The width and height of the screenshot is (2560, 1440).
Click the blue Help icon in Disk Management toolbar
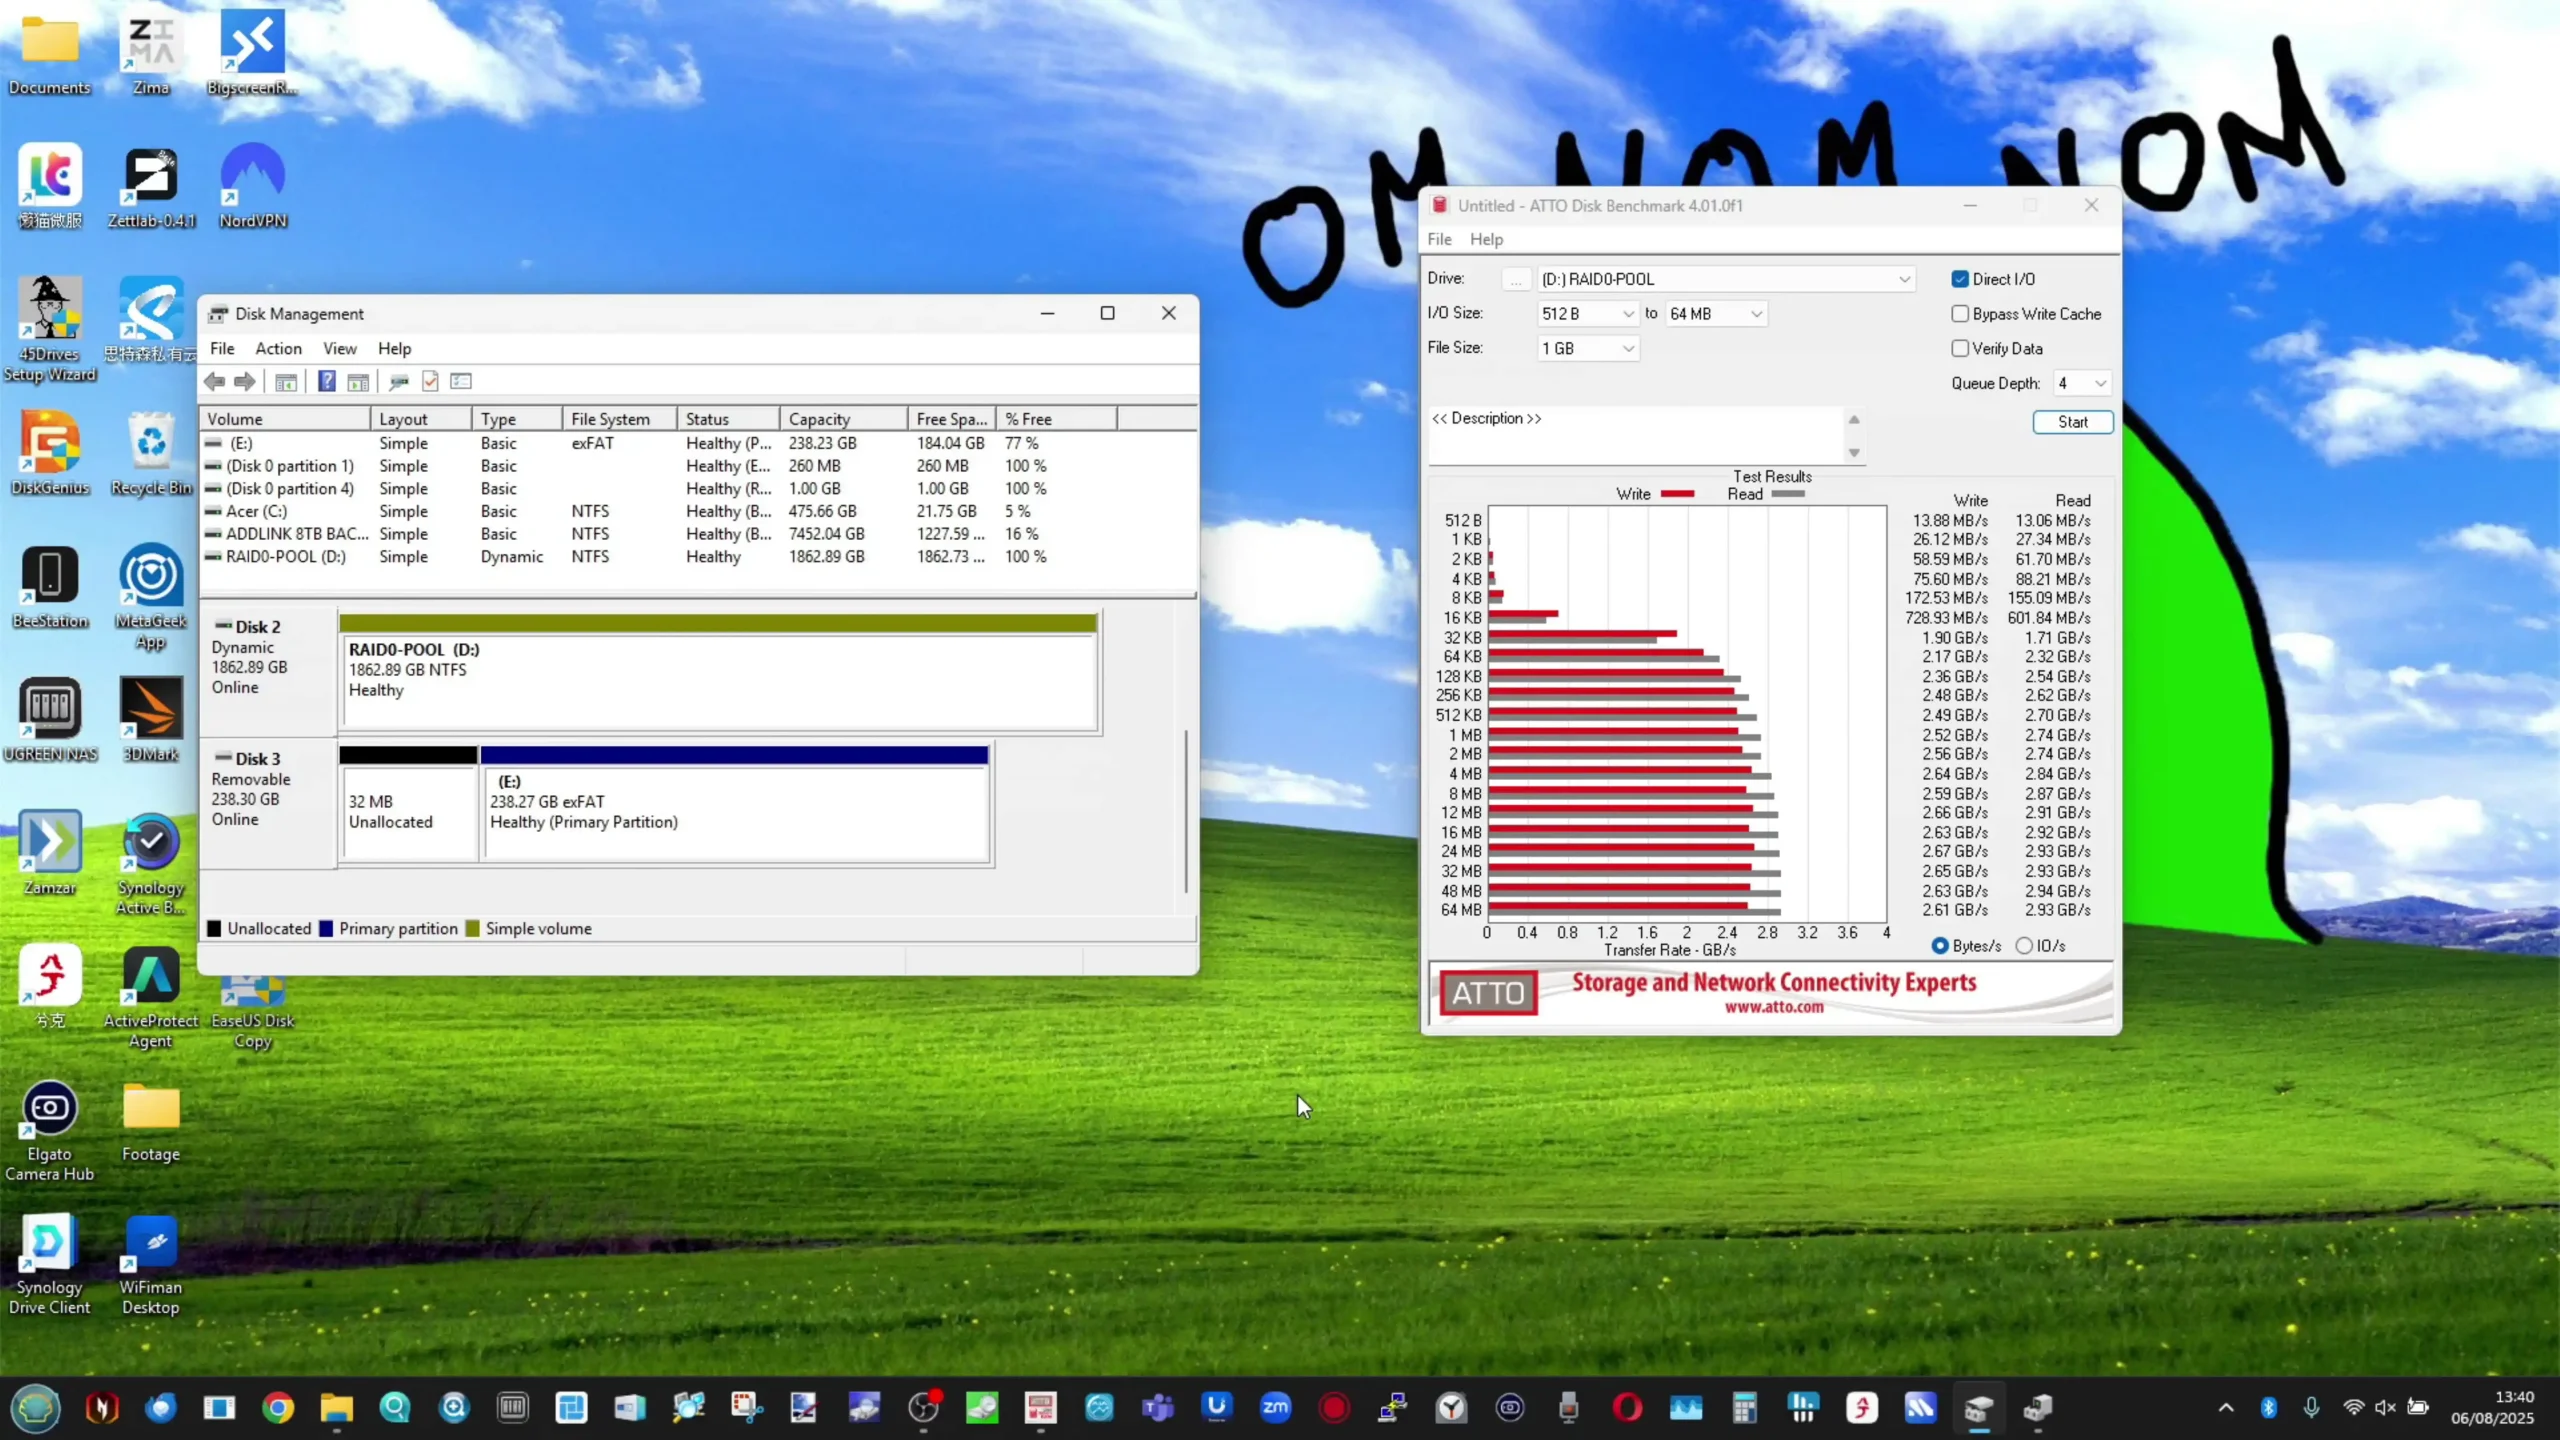(x=326, y=381)
